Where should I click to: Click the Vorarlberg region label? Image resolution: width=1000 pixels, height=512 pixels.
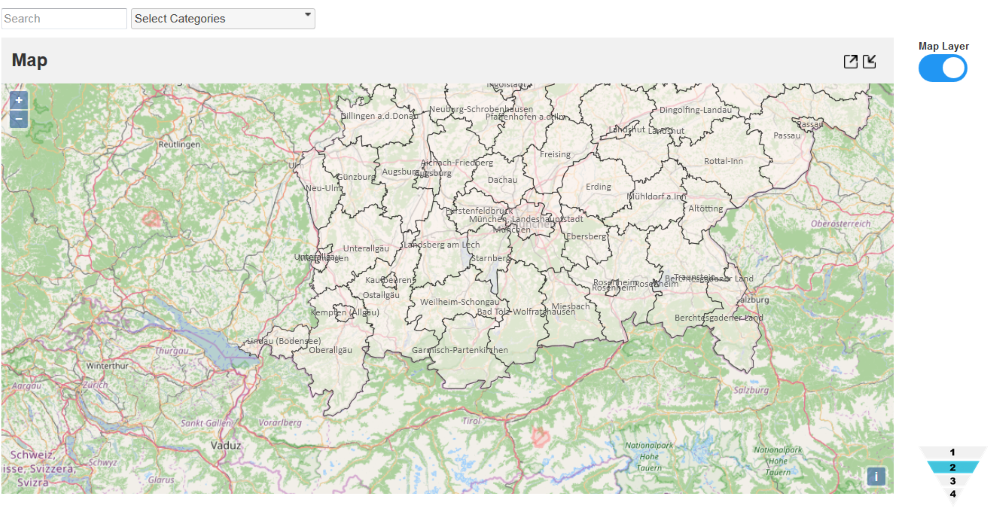[x=280, y=423]
